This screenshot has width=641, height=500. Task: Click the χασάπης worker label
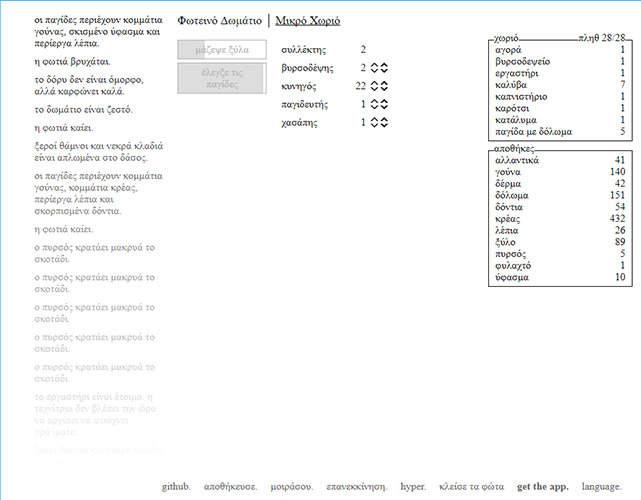(299, 123)
